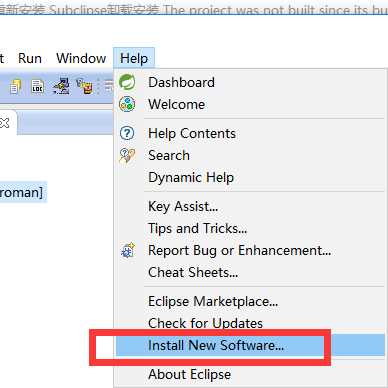Open Tips and Tricks...
388x388 pixels.
coord(250,228)
